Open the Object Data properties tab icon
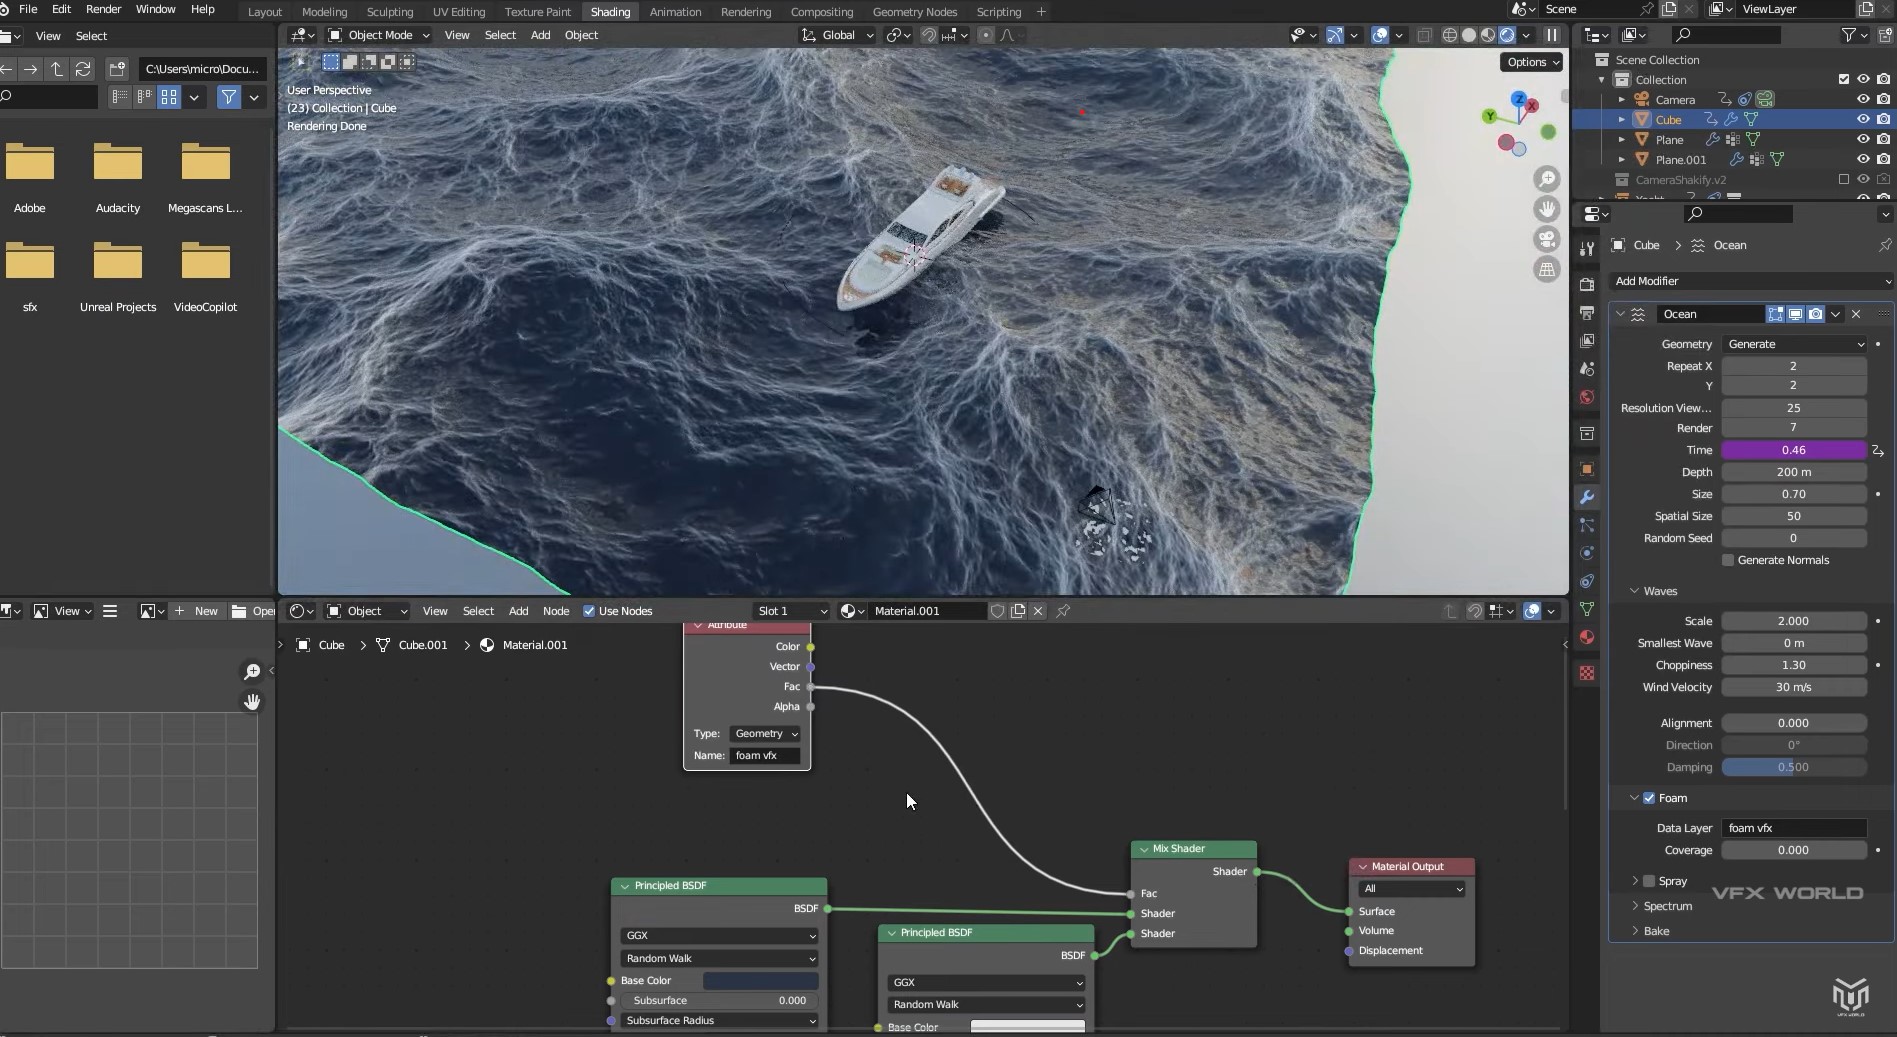The width and height of the screenshot is (1897, 1037). click(x=1586, y=609)
